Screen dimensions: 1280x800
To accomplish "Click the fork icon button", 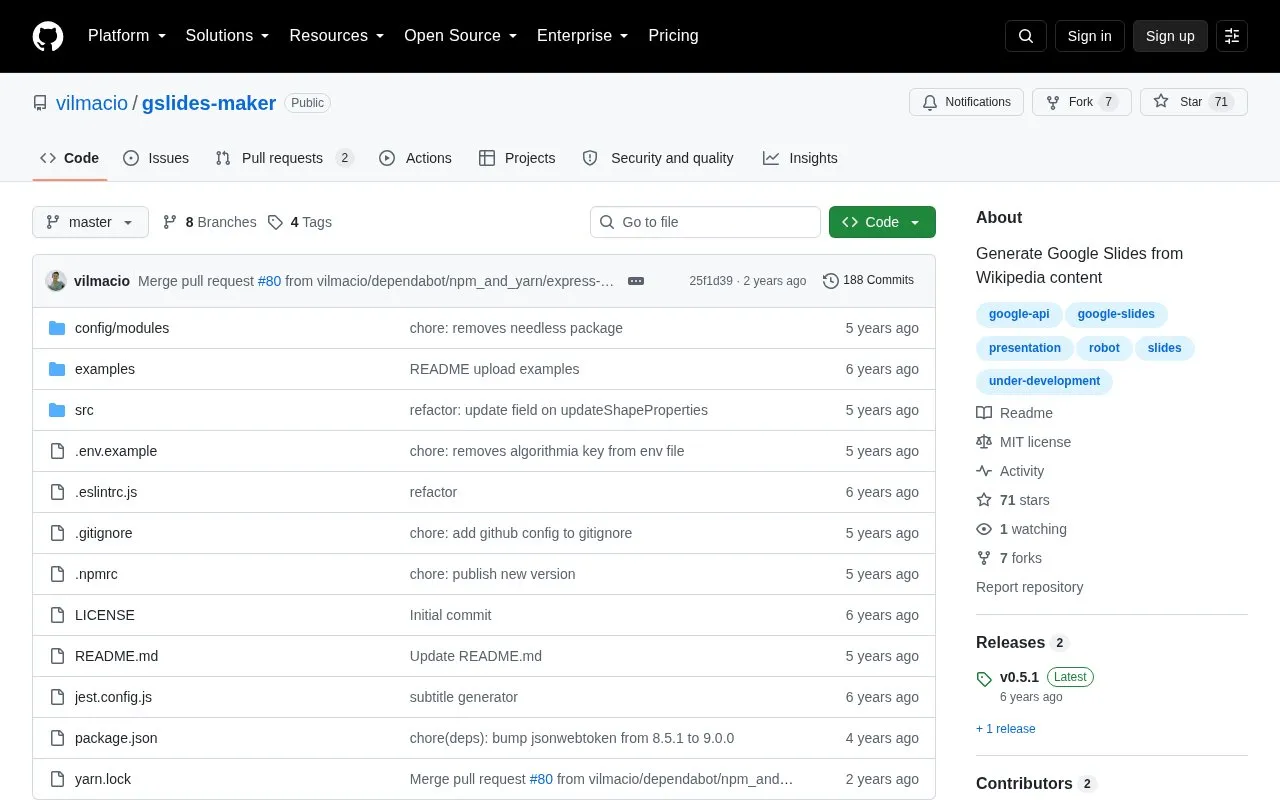I will [1053, 102].
